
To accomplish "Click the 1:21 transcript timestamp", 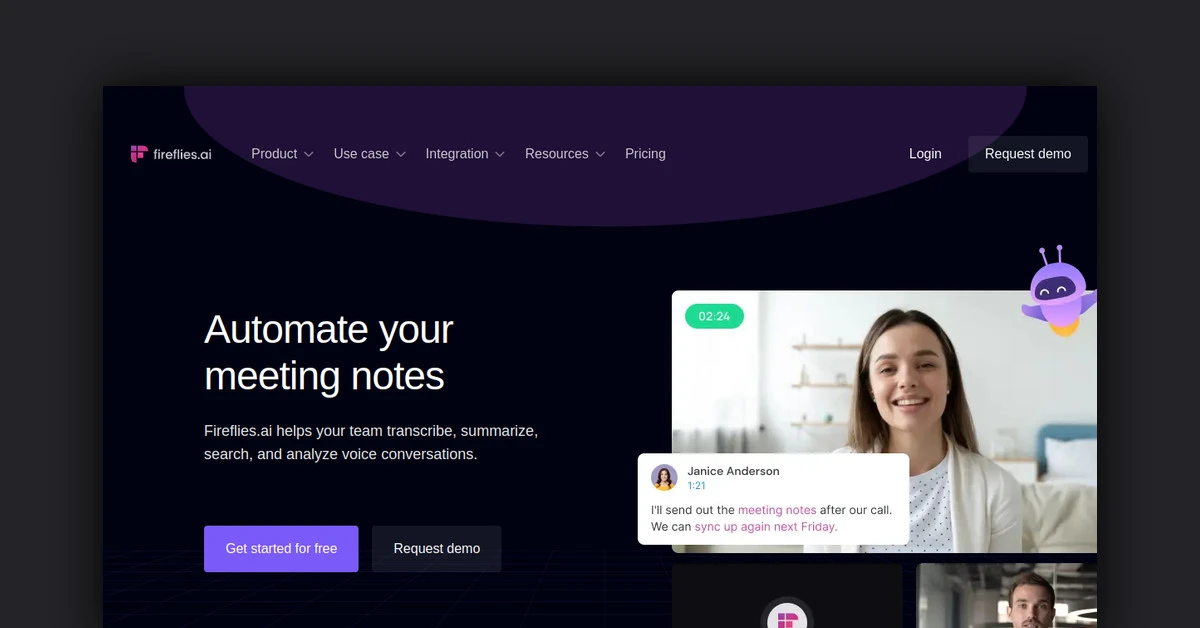I will [x=696, y=486].
